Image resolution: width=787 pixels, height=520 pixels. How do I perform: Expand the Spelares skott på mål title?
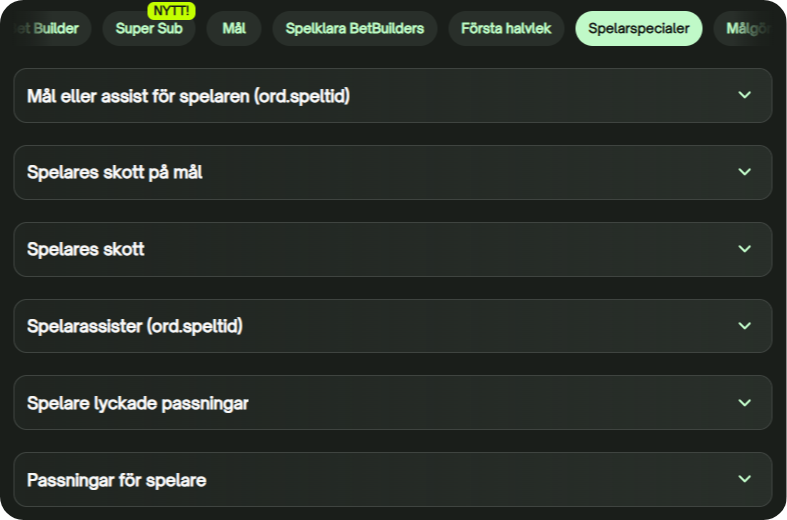[115, 173]
